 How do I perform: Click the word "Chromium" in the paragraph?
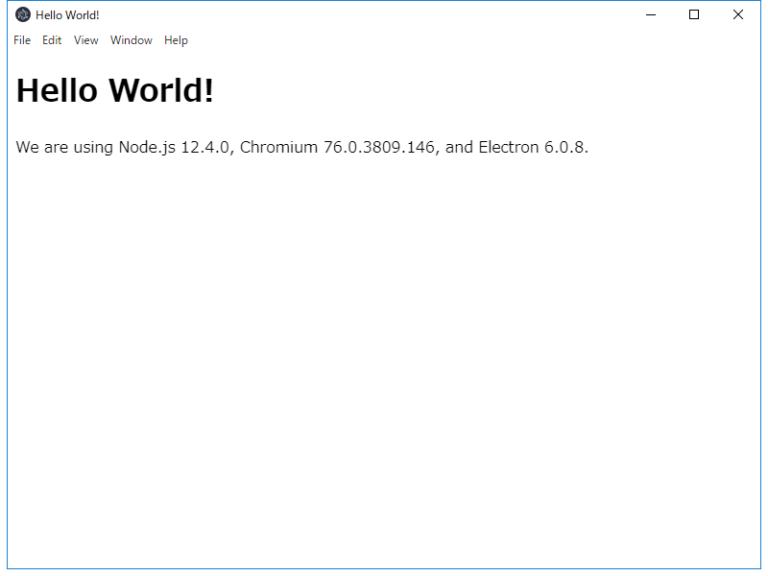pyautogui.click(x=279, y=147)
